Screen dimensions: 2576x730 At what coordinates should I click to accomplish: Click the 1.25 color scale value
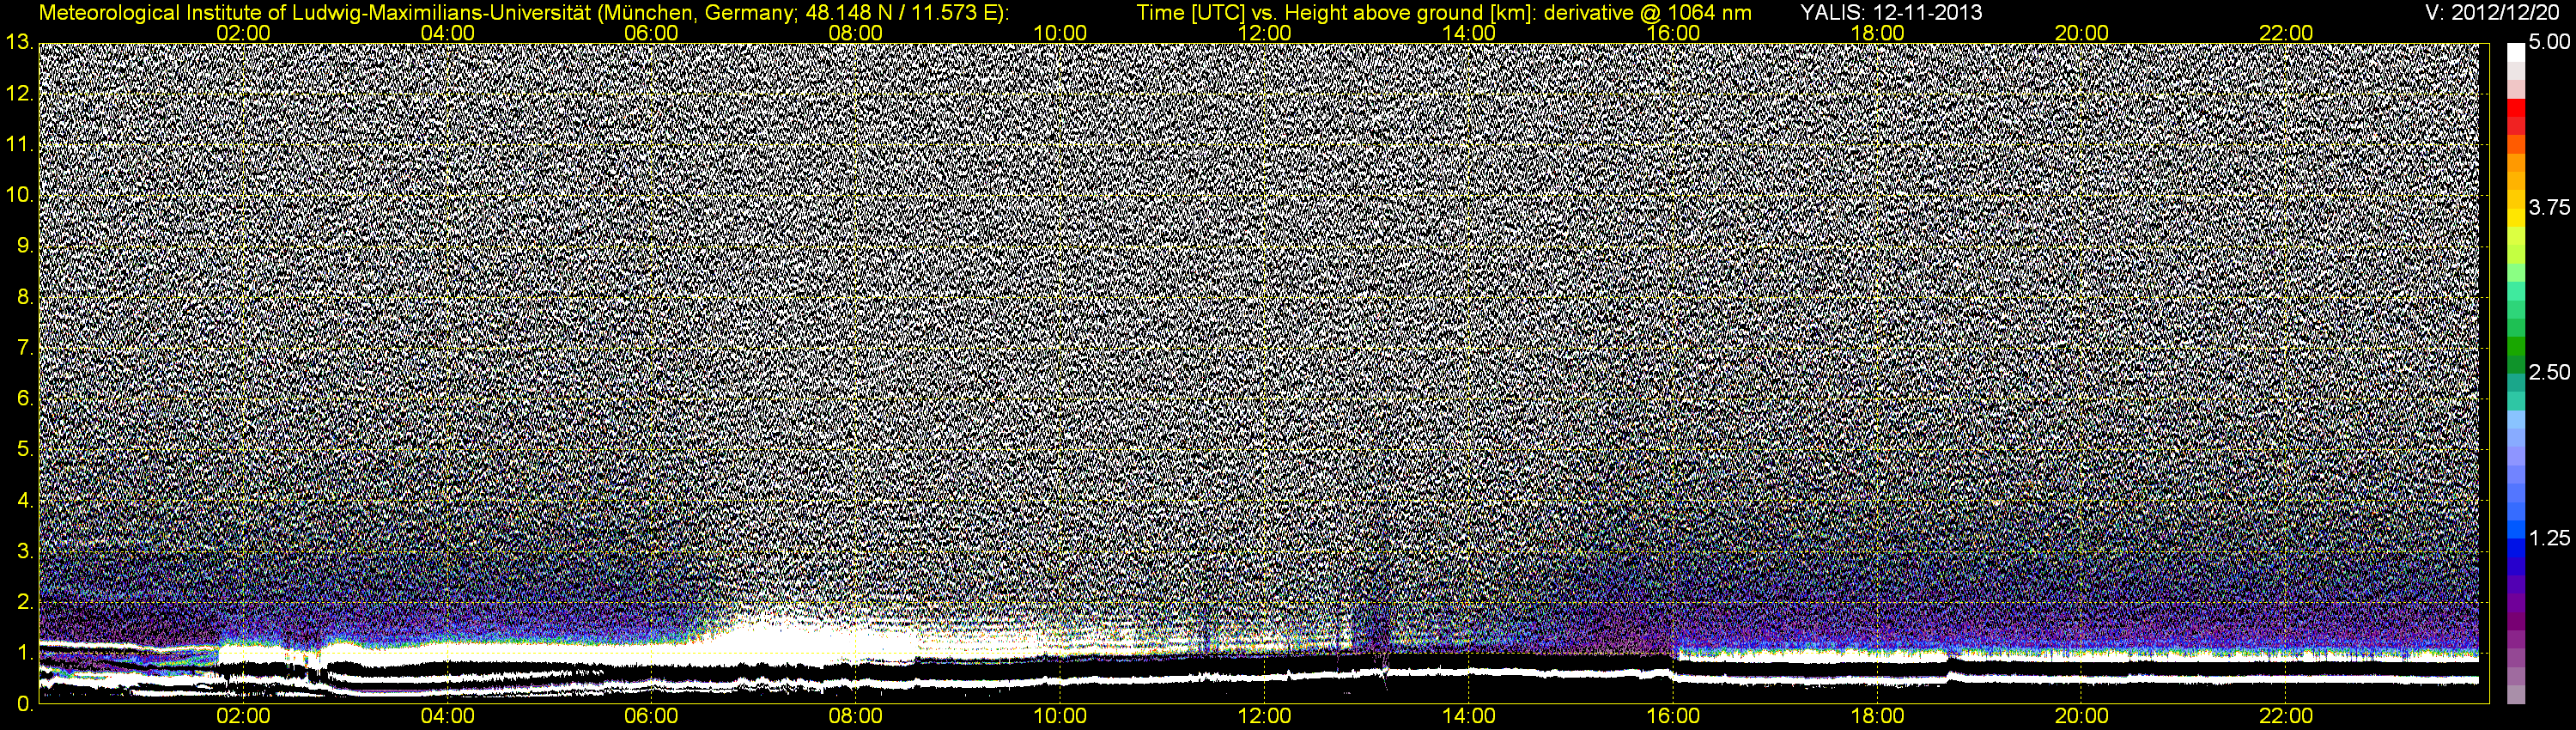2549,539
